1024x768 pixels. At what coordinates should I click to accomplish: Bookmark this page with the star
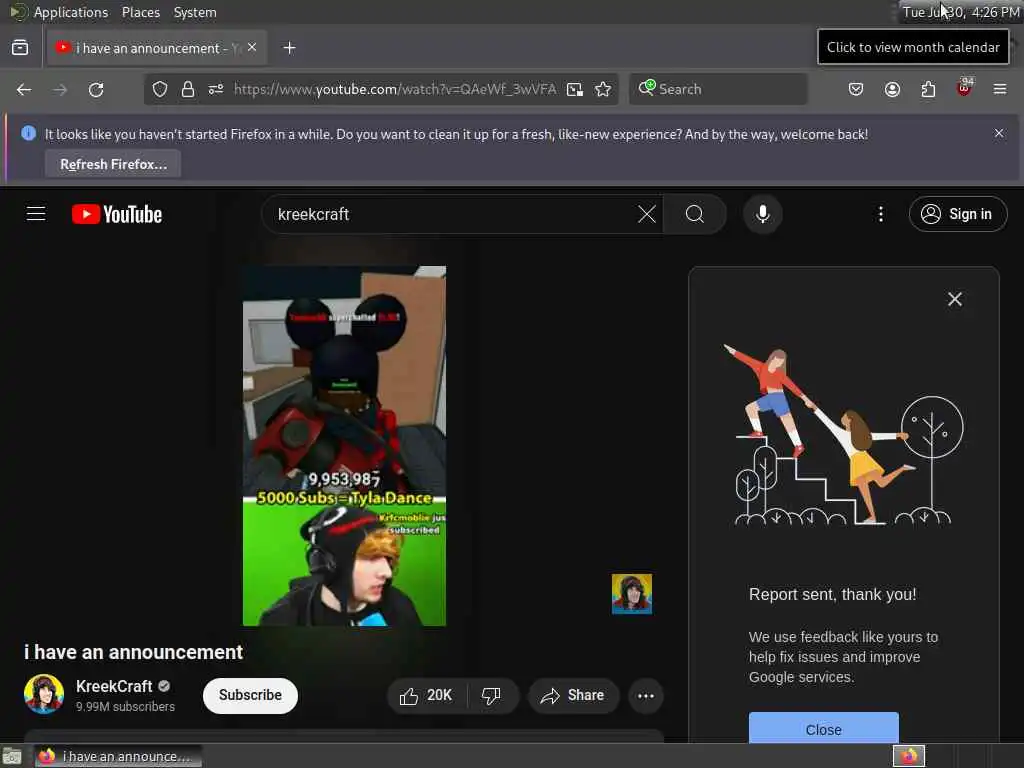click(x=603, y=89)
